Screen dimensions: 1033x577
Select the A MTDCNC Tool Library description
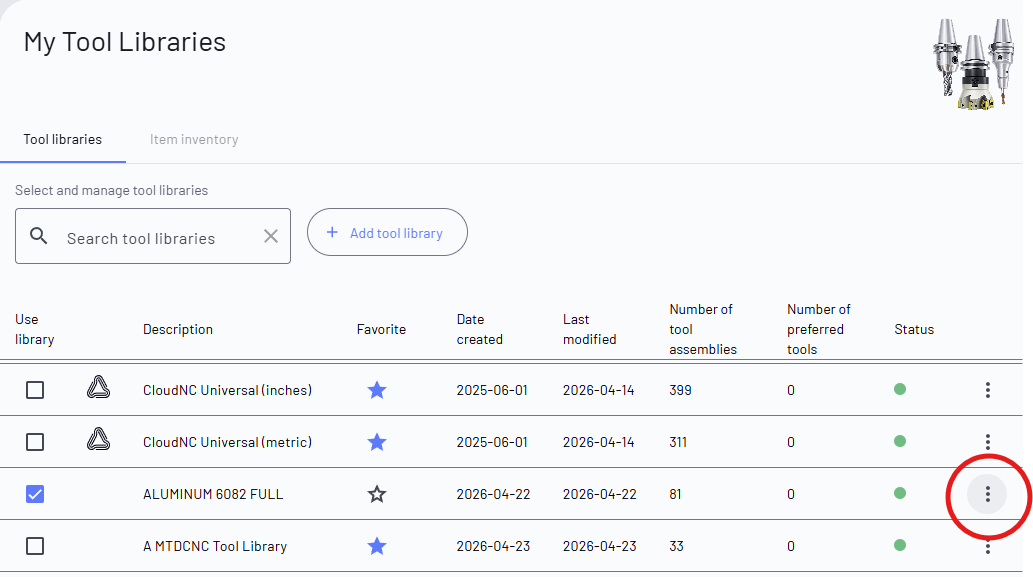(x=215, y=546)
